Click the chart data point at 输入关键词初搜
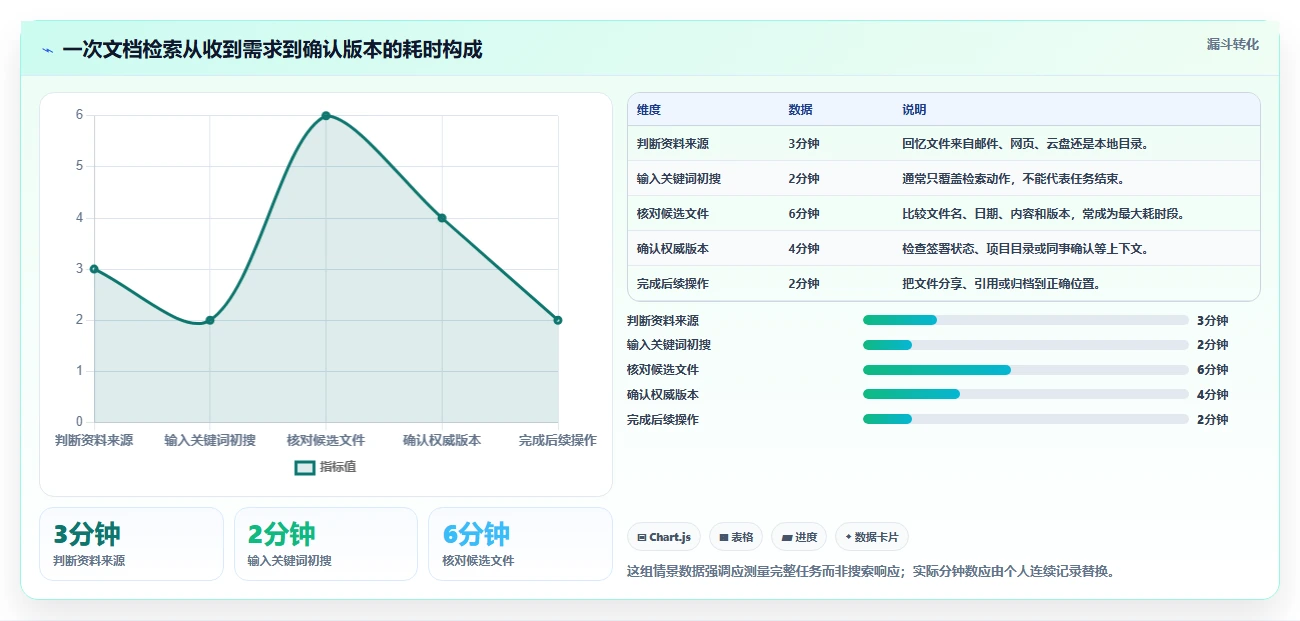1300x621 pixels. point(210,320)
